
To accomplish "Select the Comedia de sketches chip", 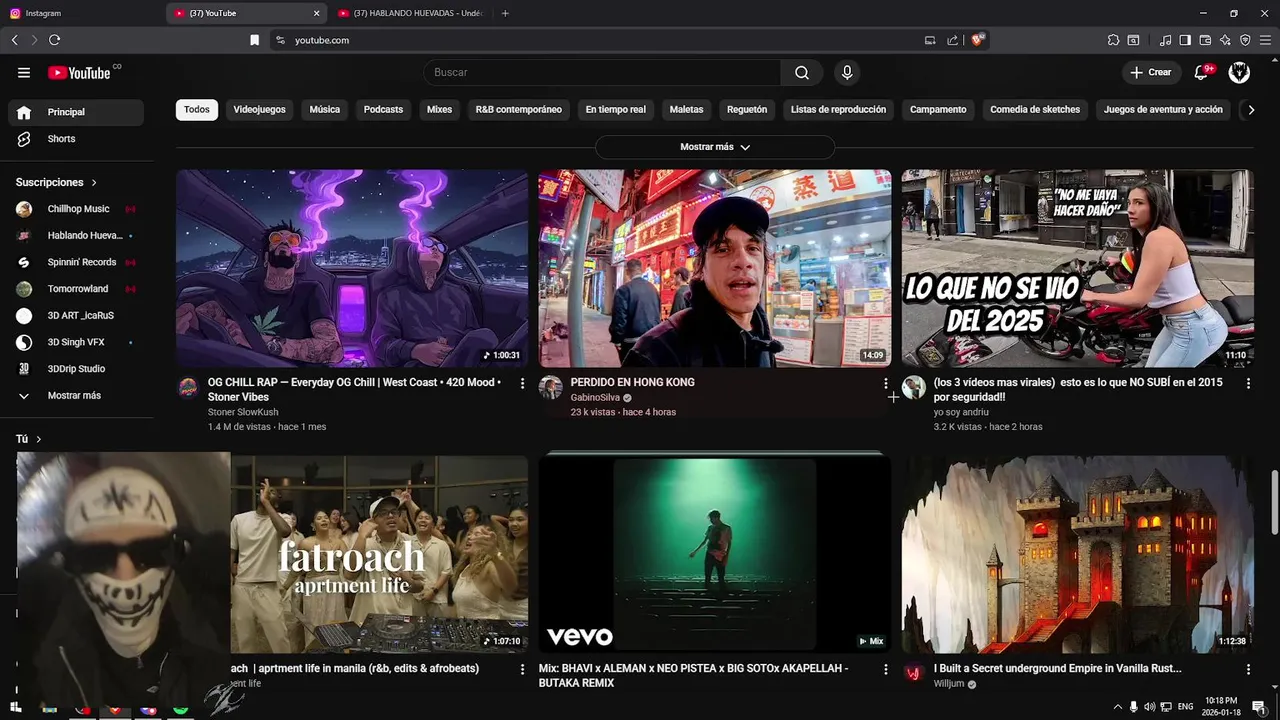I will point(1035,110).
